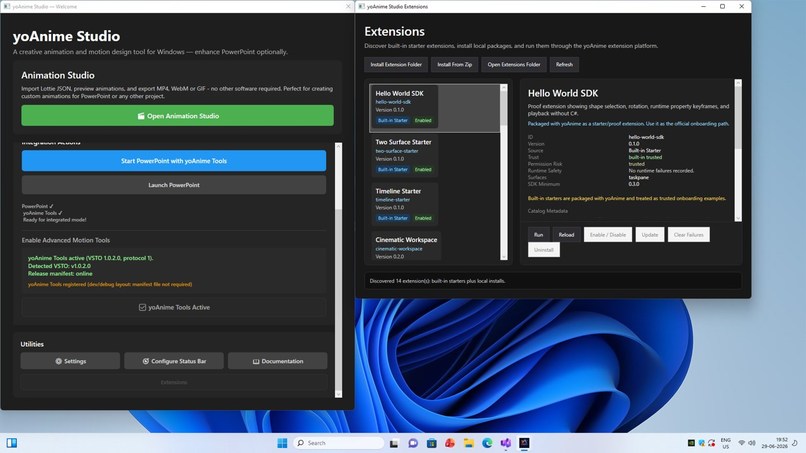Click 'hello-world-sdk' id text in list
806x453 pixels.
click(393, 102)
